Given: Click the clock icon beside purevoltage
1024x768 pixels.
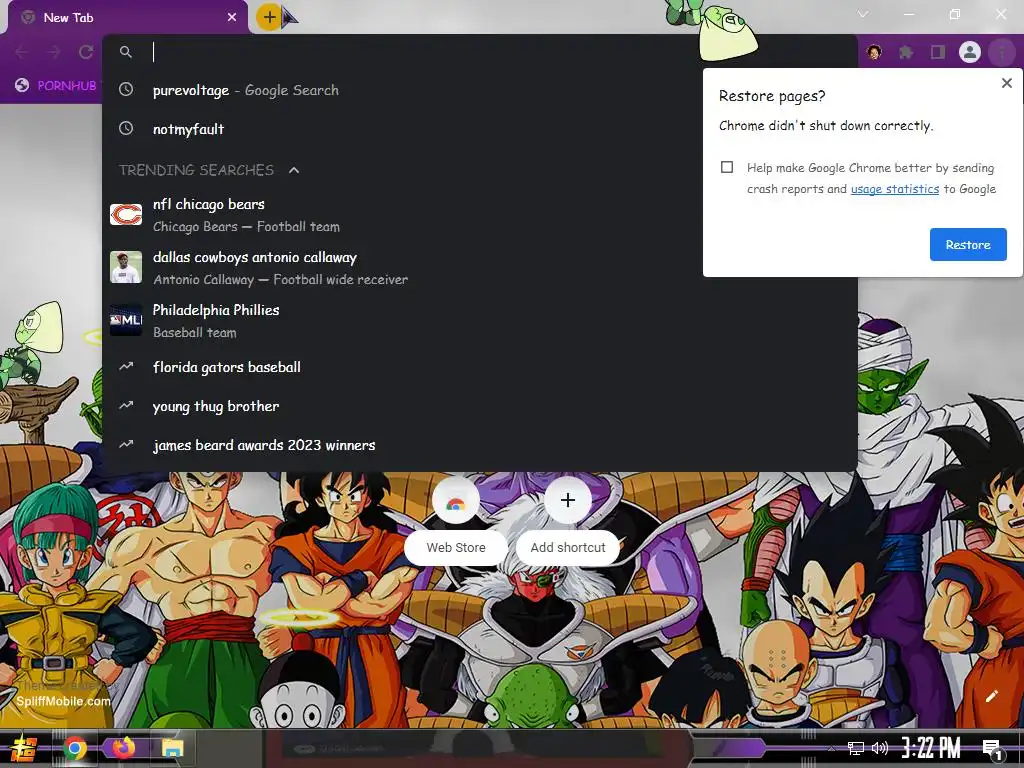Looking at the screenshot, I should tap(126, 89).
